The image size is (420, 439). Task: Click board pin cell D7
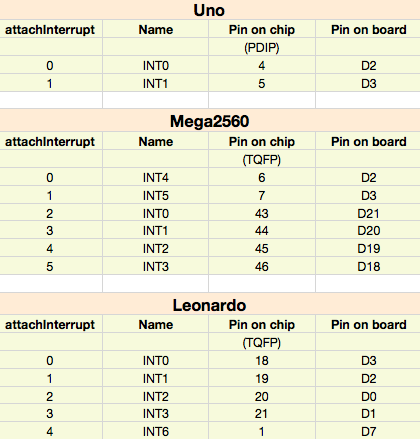(x=368, y=432)
